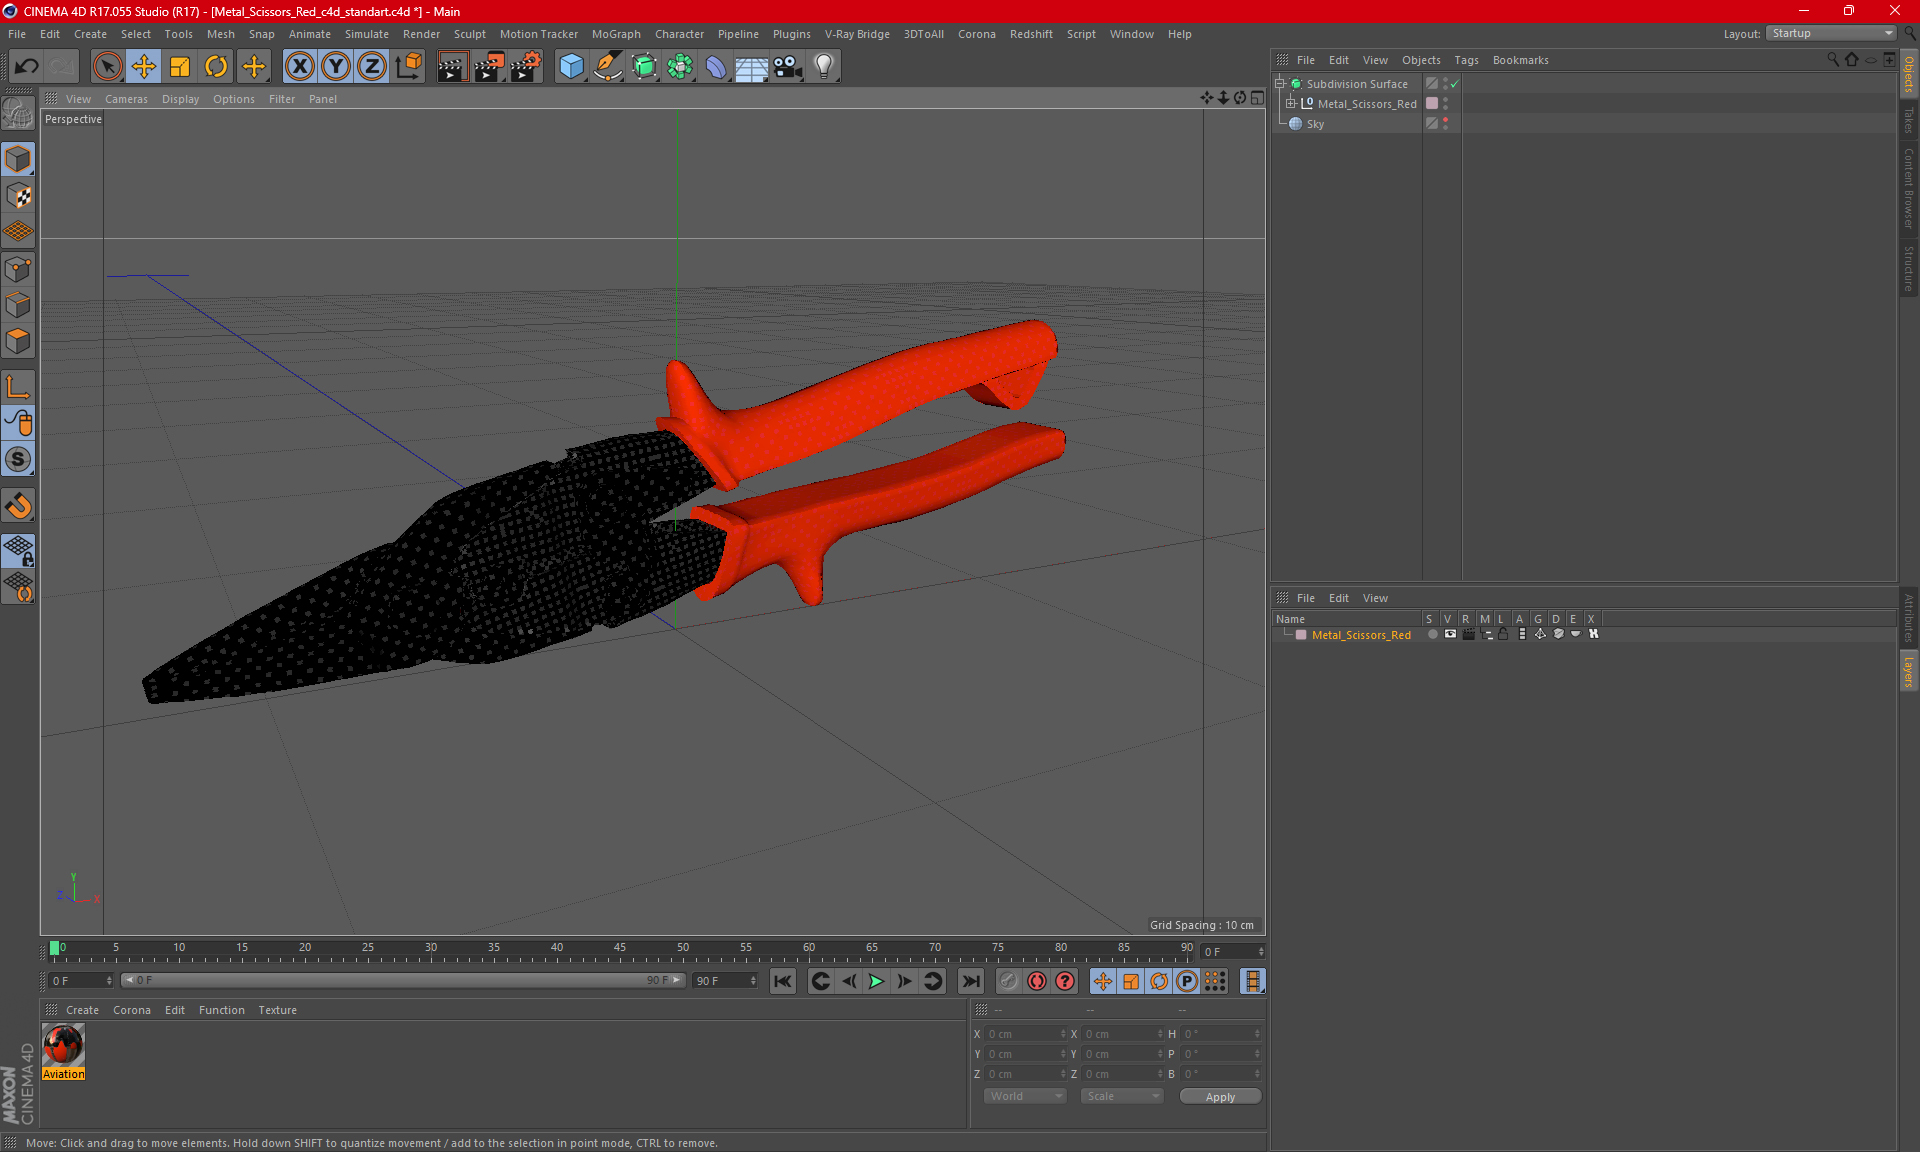Open the viewport Cameras menu
The height and width of the screenshot is (1152, 1920).
coord(126,99)
